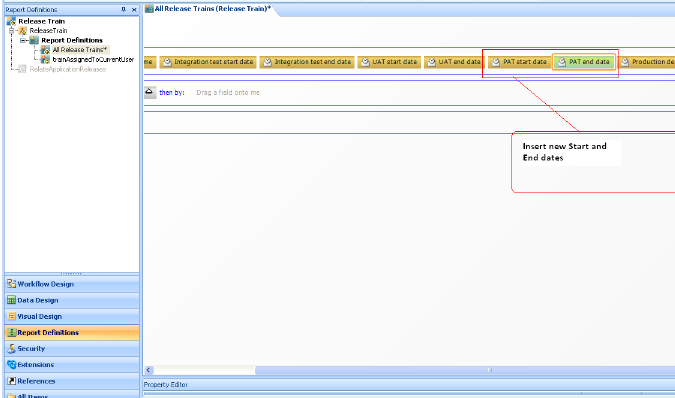Click the pin icon in Report Definitions header

point(124,9)
